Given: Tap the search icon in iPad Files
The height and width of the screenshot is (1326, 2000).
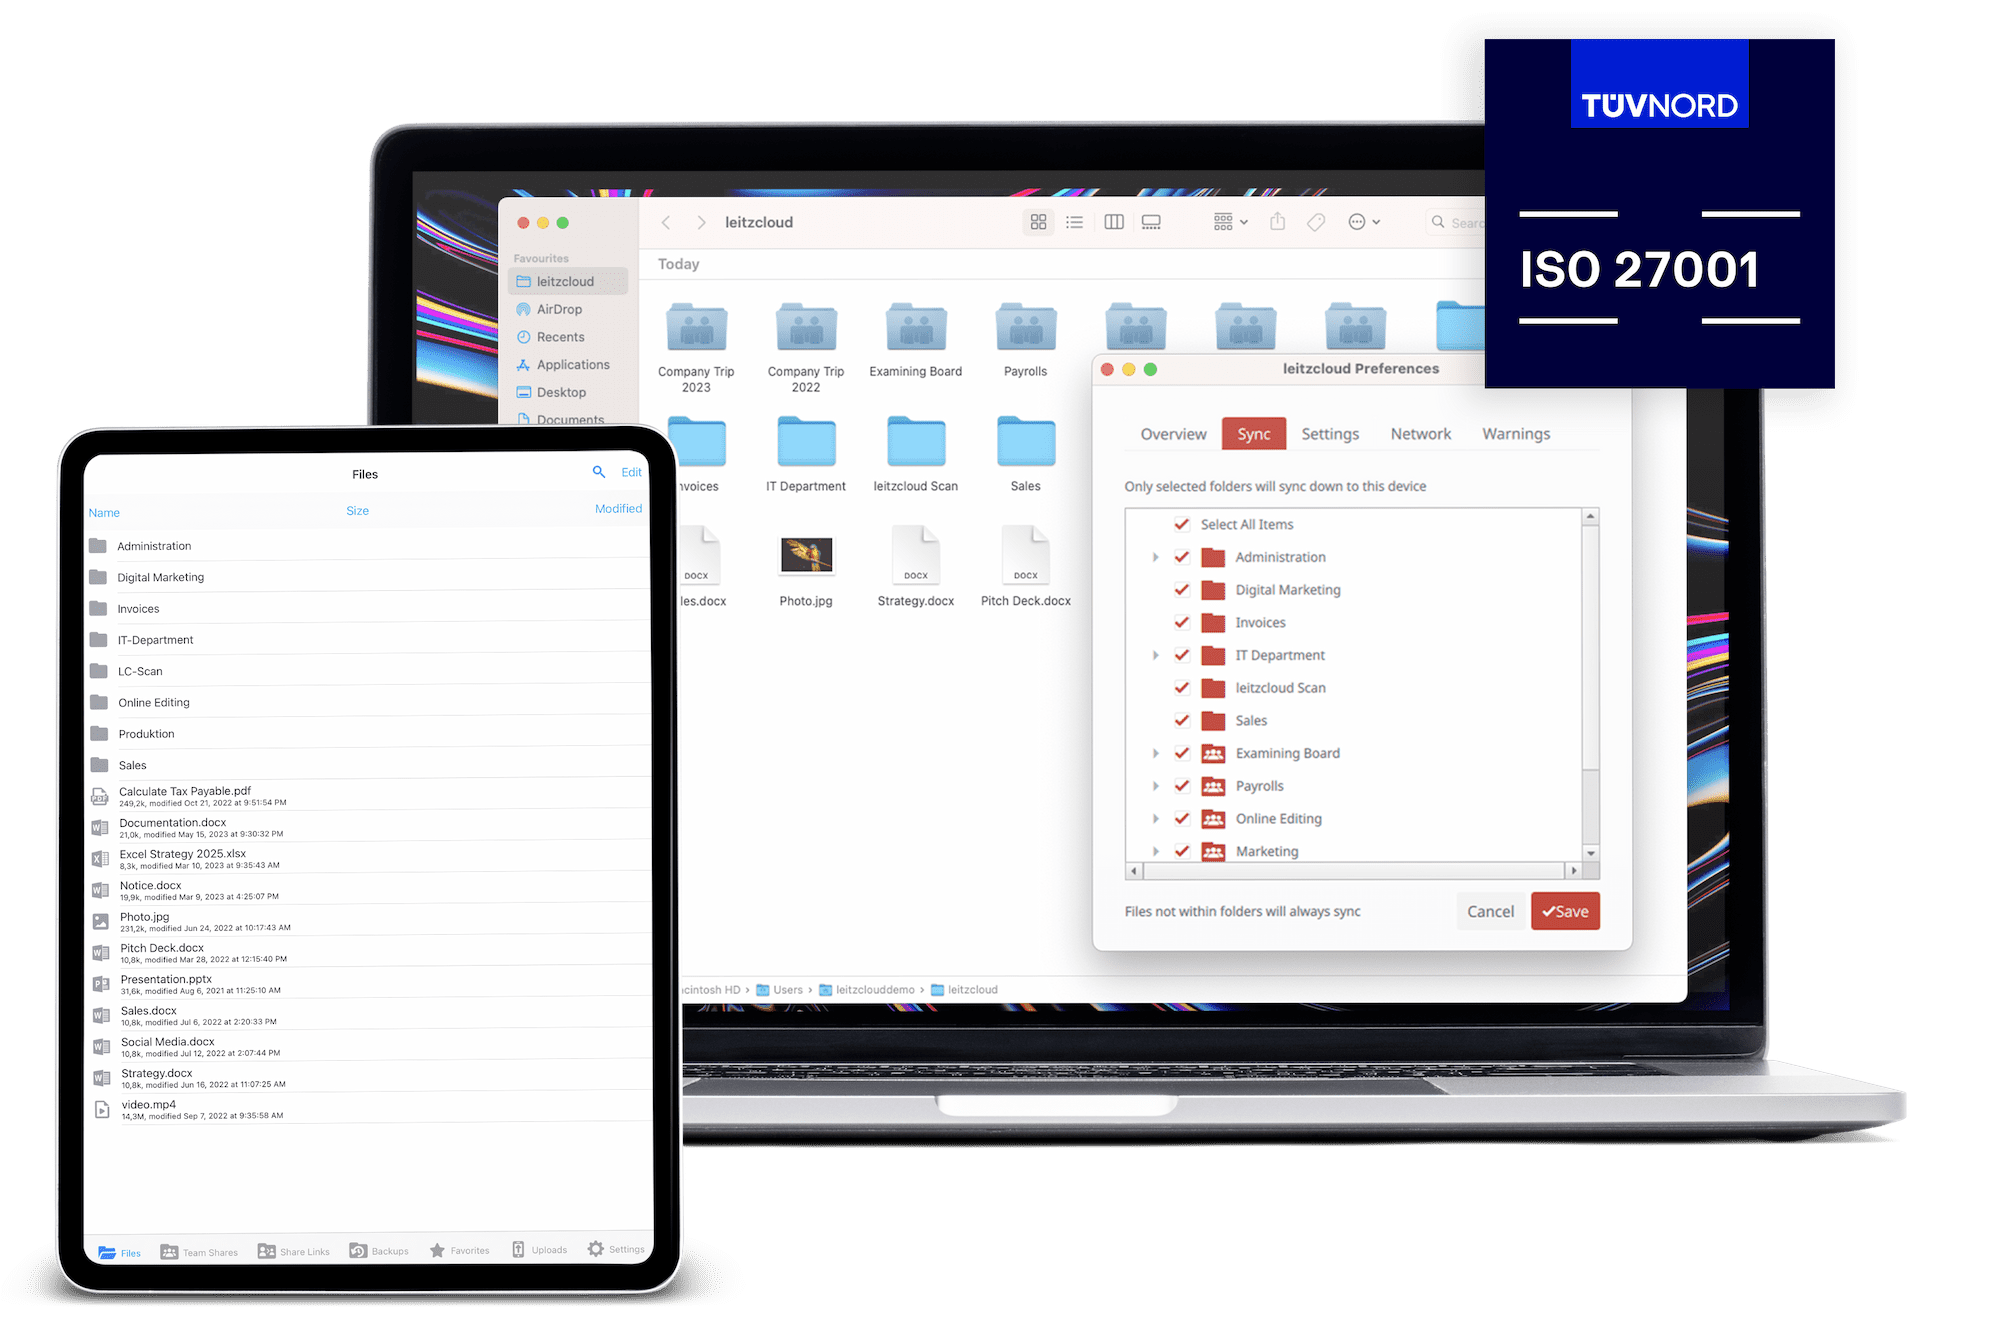Looking at the screenshot, I should click(598, 471).
